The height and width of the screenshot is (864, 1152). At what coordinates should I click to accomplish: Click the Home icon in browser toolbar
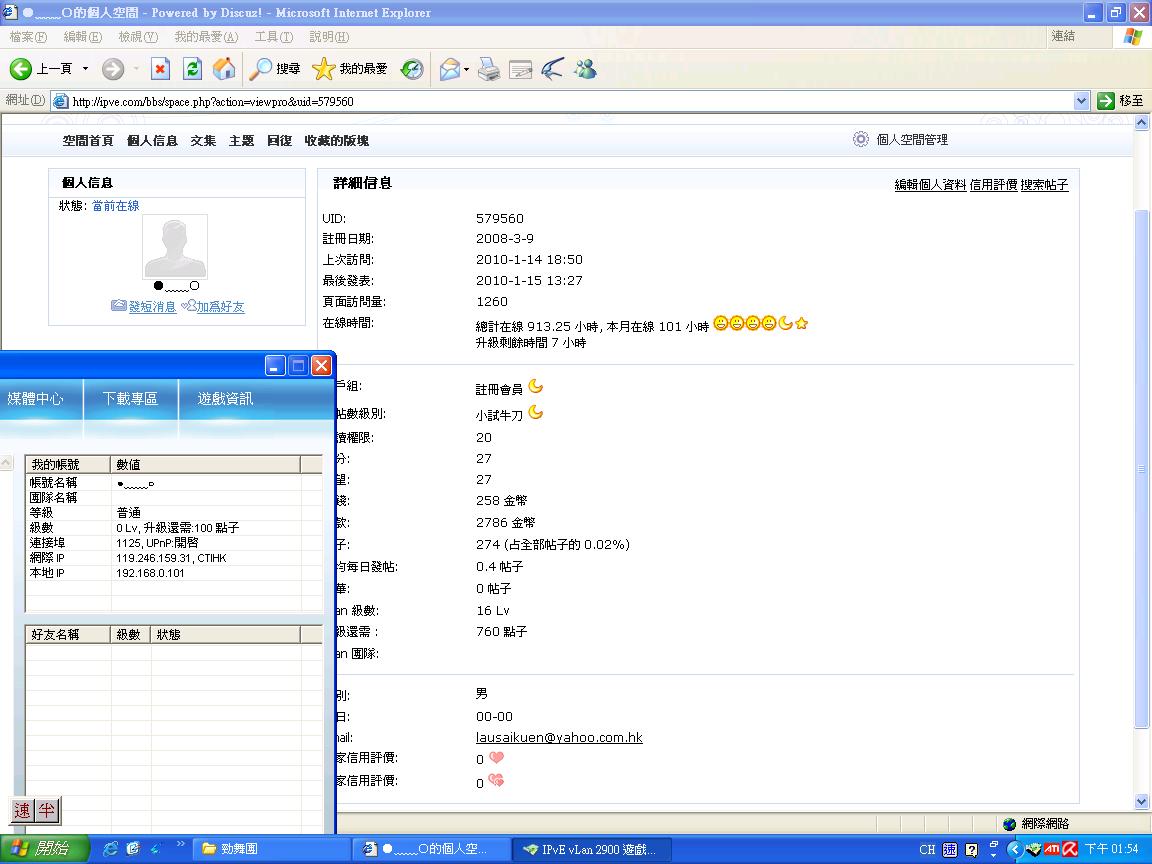(x=224, y=69)
